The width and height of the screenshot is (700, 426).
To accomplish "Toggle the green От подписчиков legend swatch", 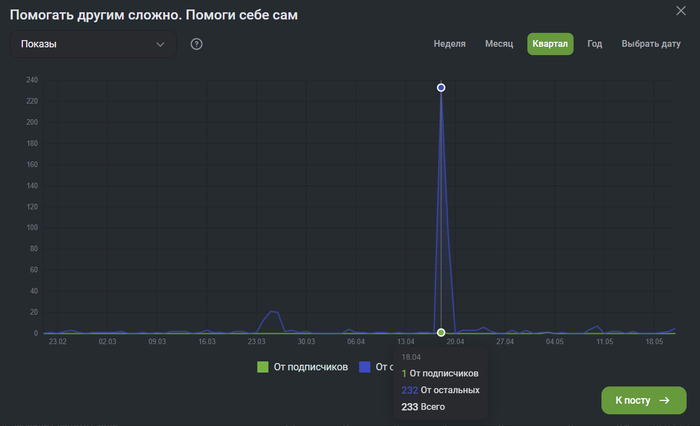I will coord(263,367).
